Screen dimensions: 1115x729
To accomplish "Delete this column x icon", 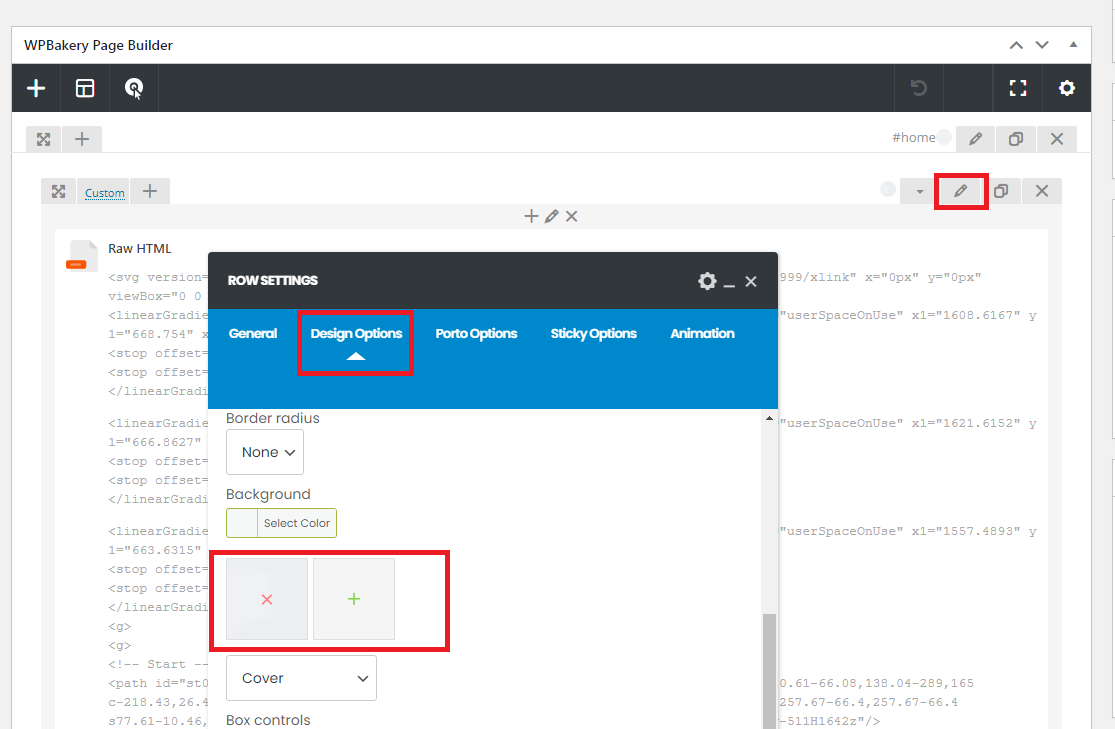I will 571,216.
